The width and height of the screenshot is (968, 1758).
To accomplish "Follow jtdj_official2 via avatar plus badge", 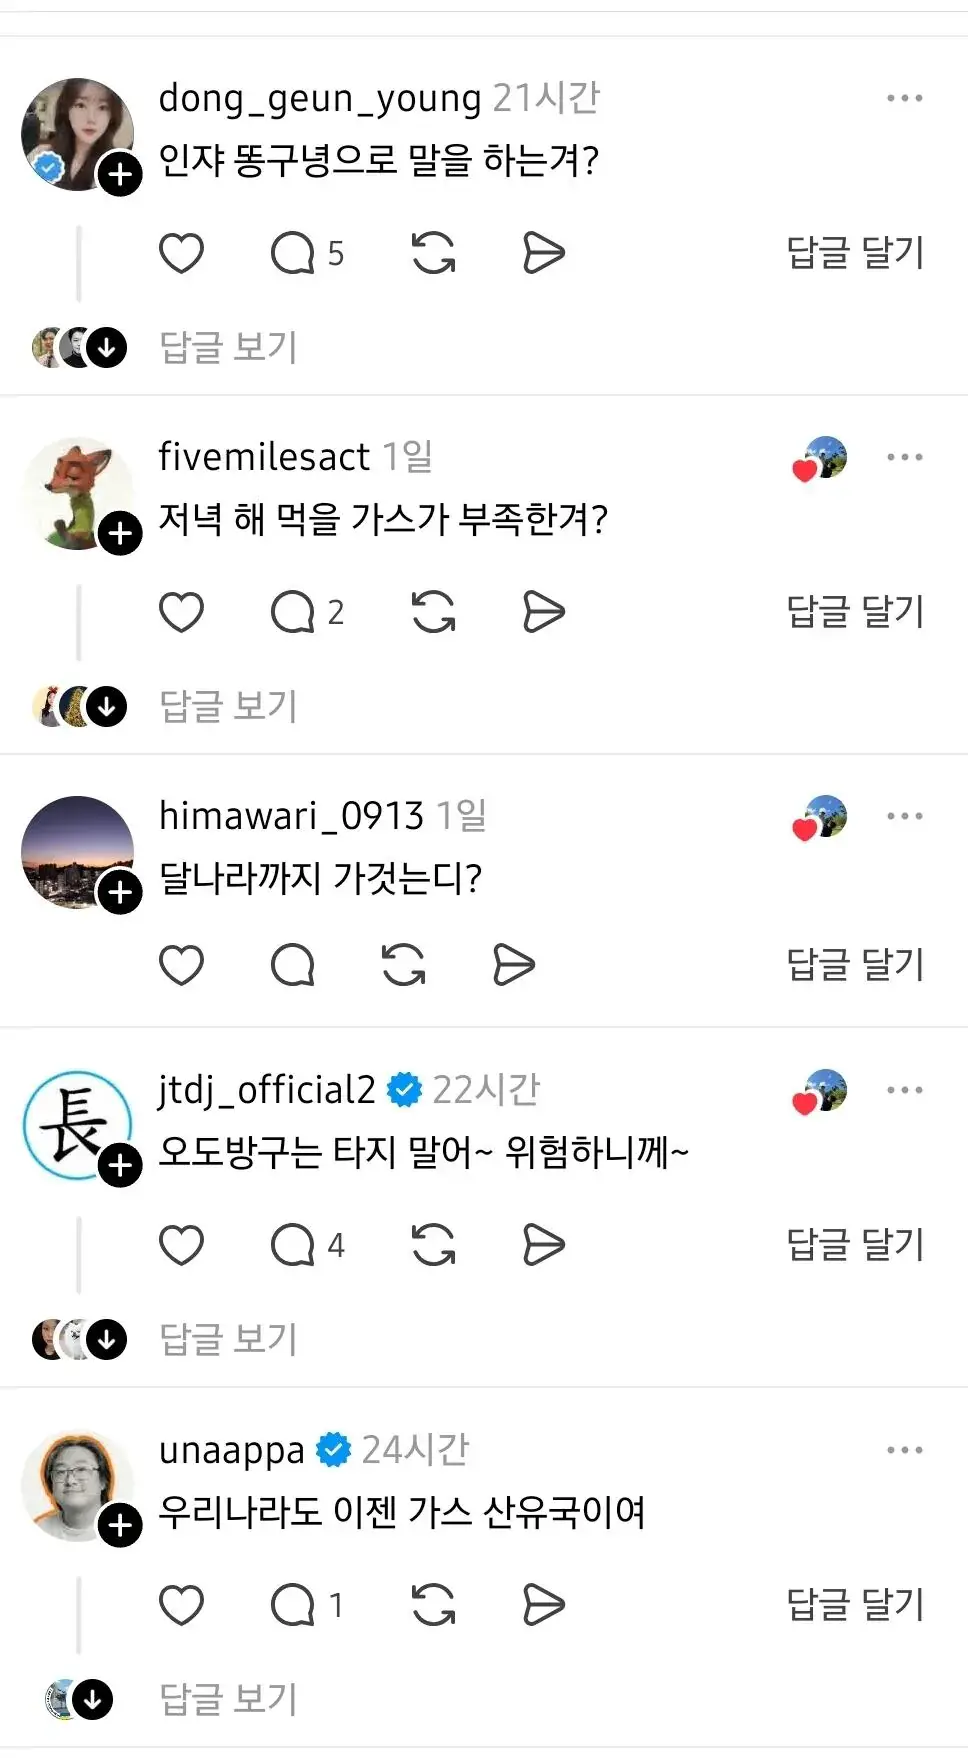I will tap(120, 1166).
